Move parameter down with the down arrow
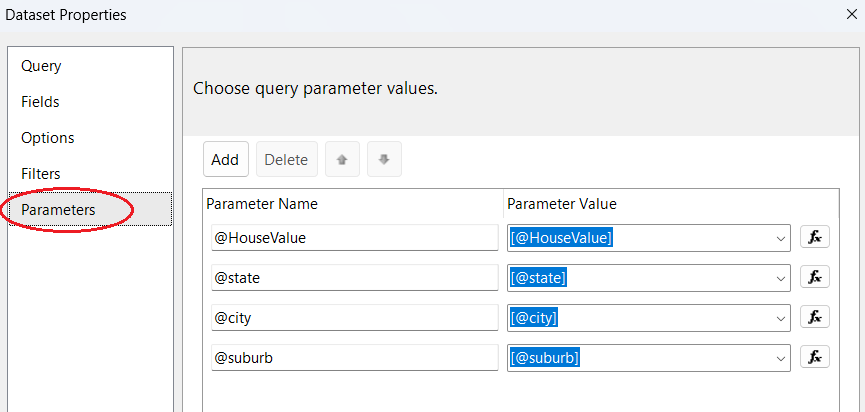Viewport: 865px width, 412px height. pyautogui.click(x=384, y=159)
